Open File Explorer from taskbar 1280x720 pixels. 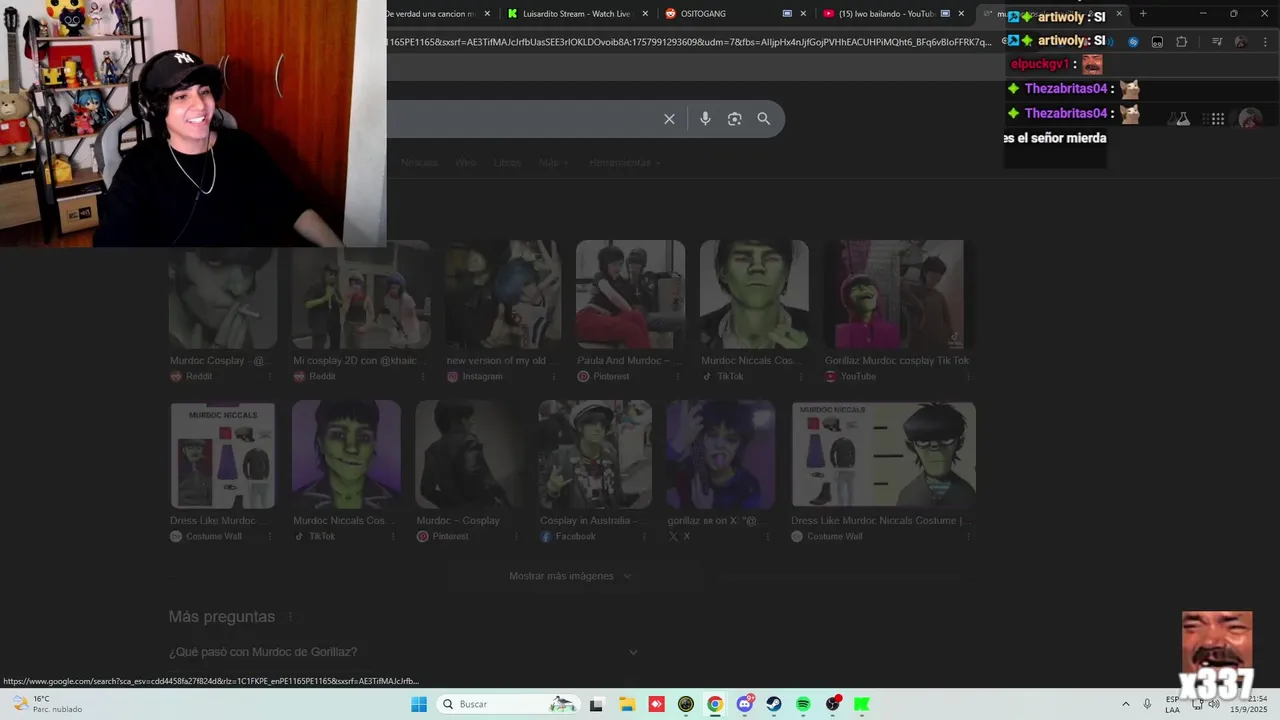(627, 704)
